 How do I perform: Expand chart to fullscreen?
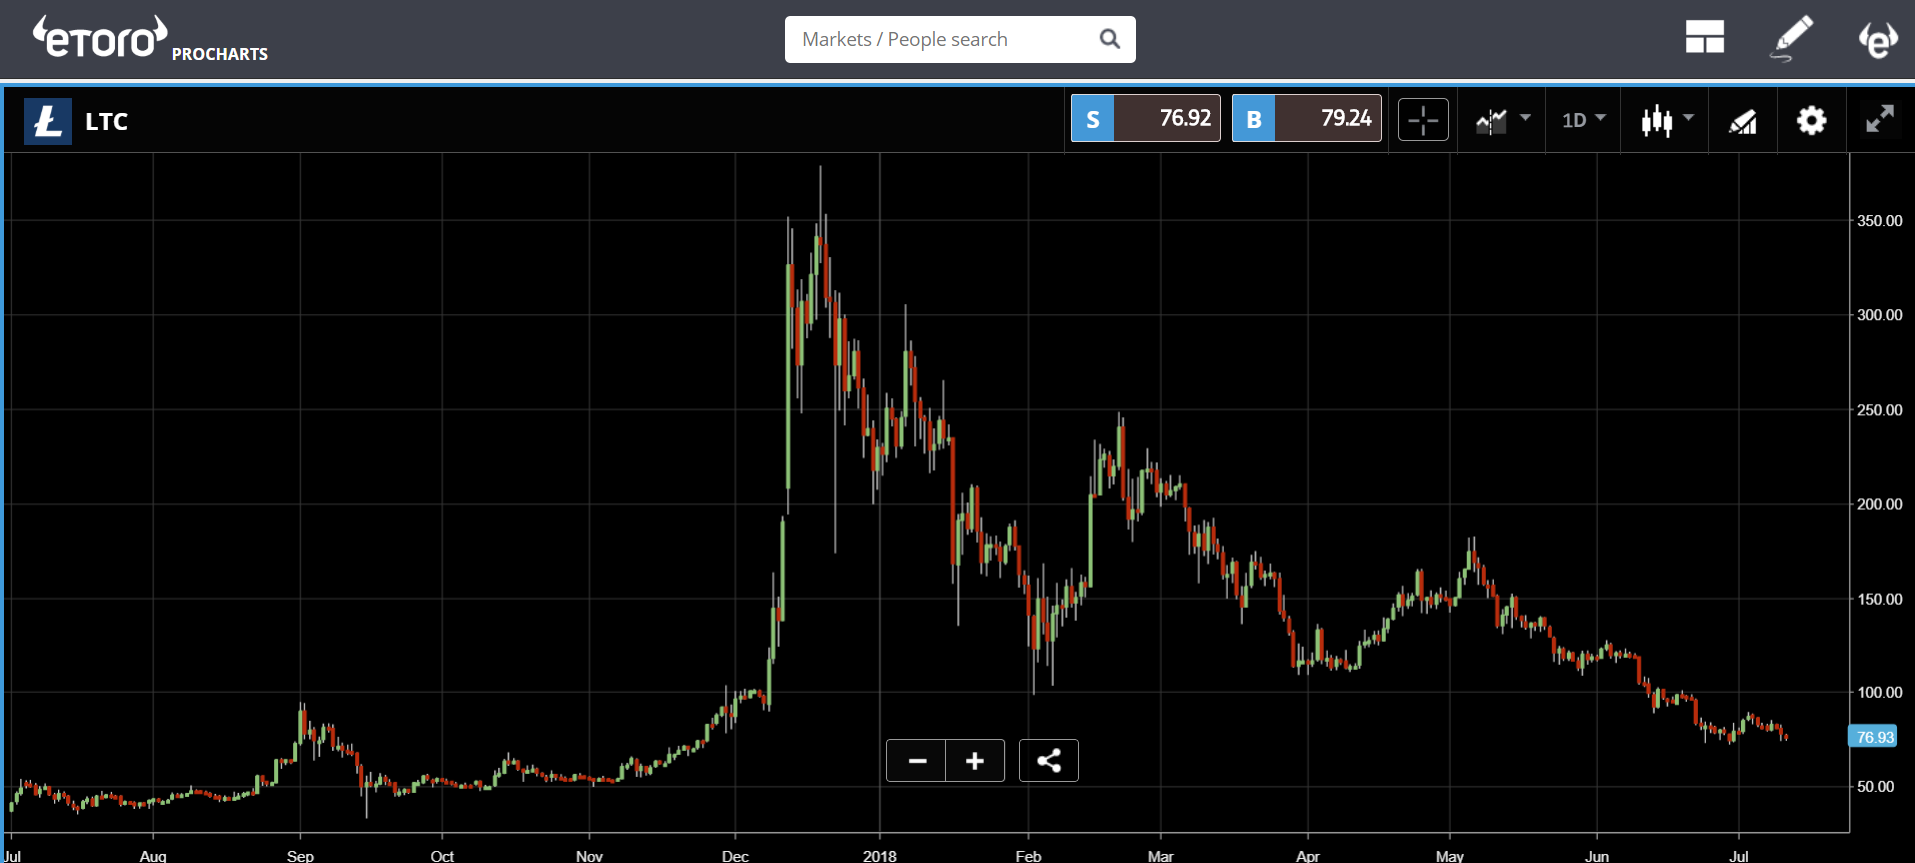click(1880, 119)
